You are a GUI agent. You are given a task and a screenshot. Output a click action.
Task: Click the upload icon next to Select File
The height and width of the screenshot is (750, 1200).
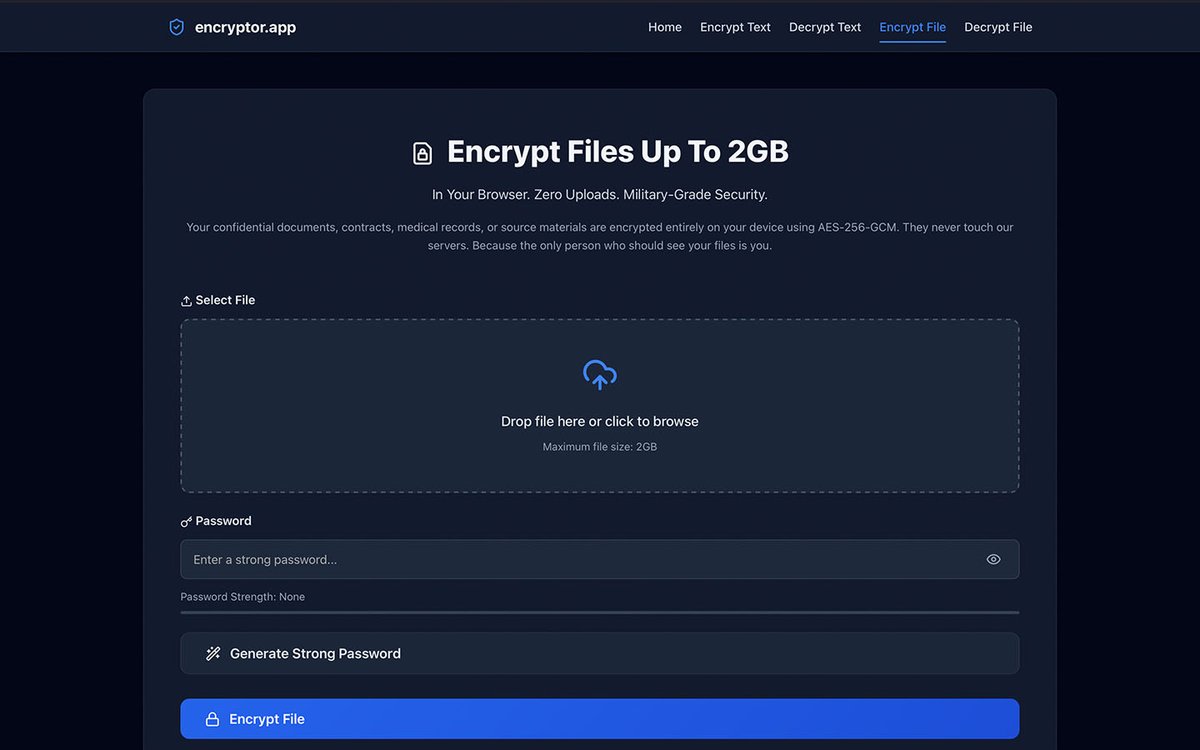point(186,301)
